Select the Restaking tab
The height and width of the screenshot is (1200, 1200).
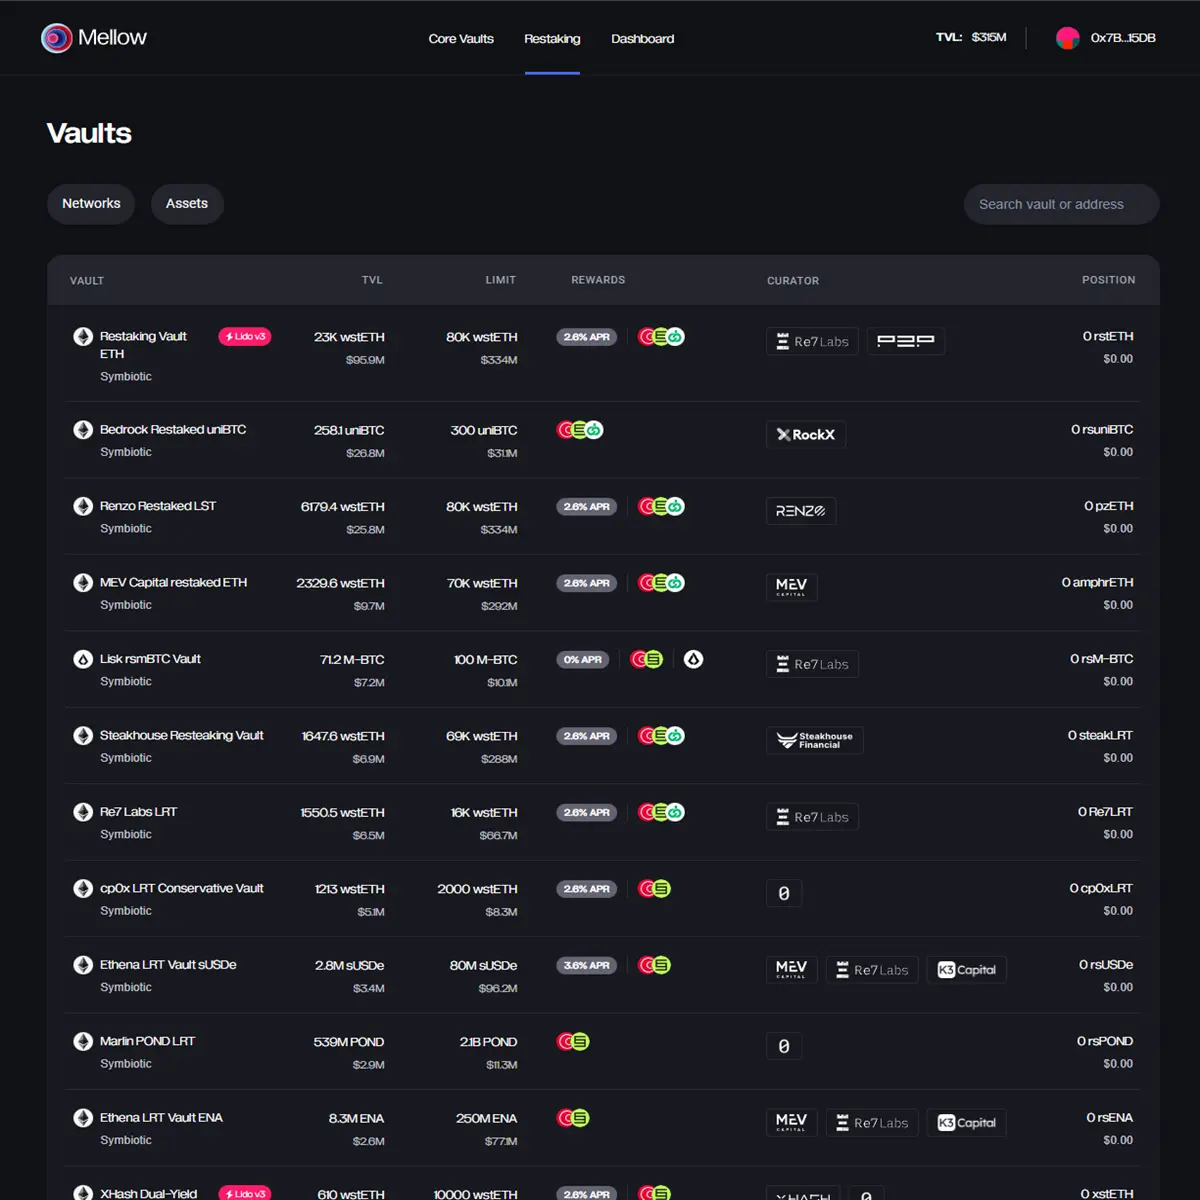tap(552, 39)
